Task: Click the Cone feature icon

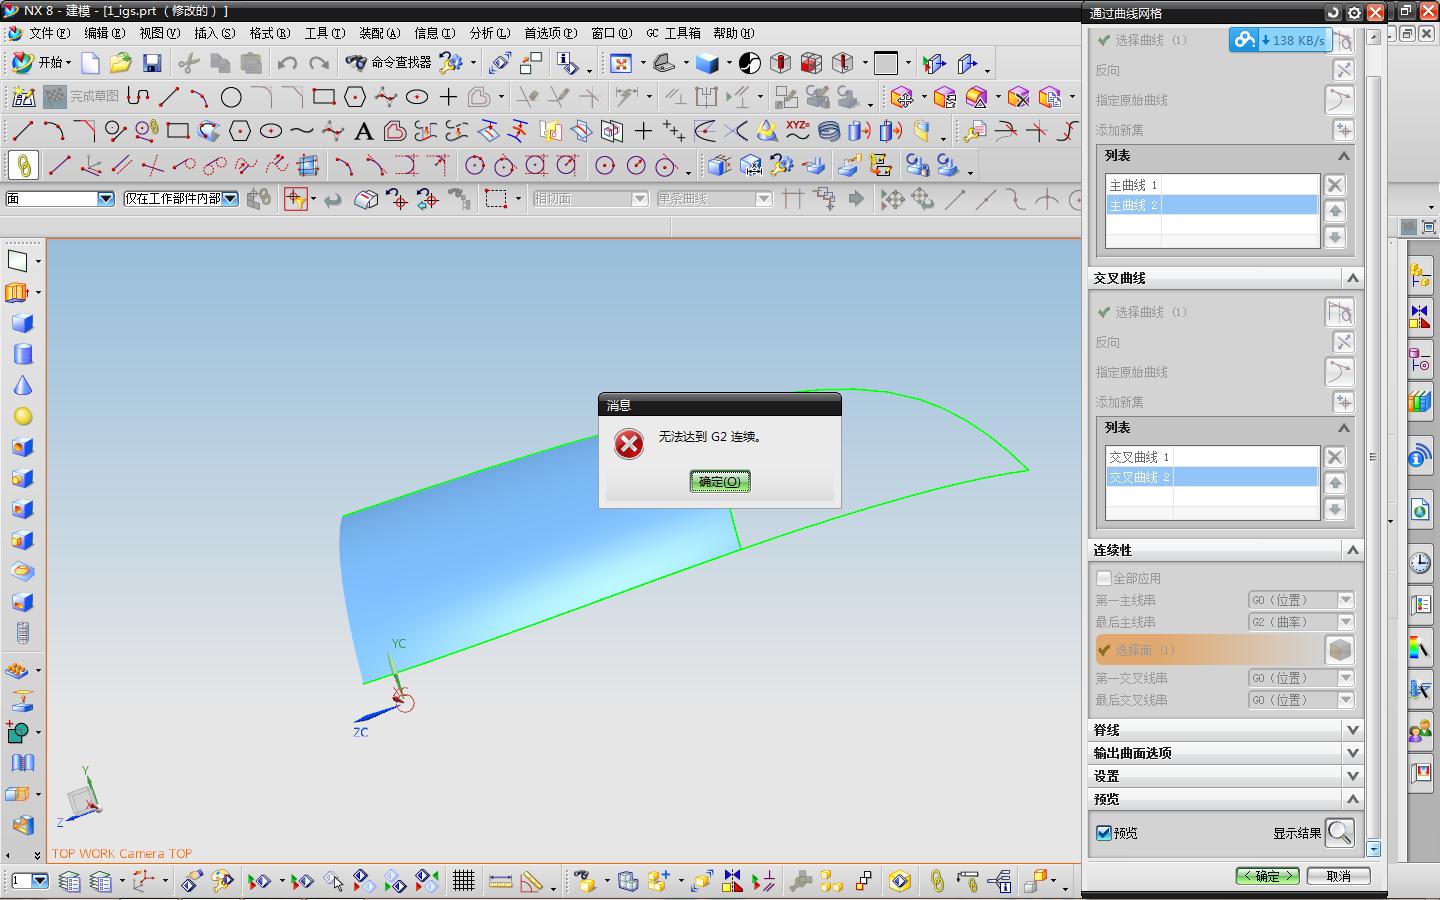Action: coord(22,386)
